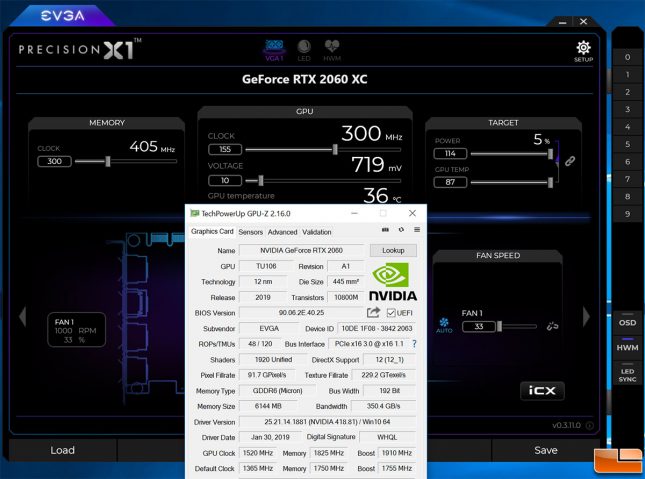Select profile slot 3
The width and height of the screenshot is (645, 479).
[x=627, y=109]
